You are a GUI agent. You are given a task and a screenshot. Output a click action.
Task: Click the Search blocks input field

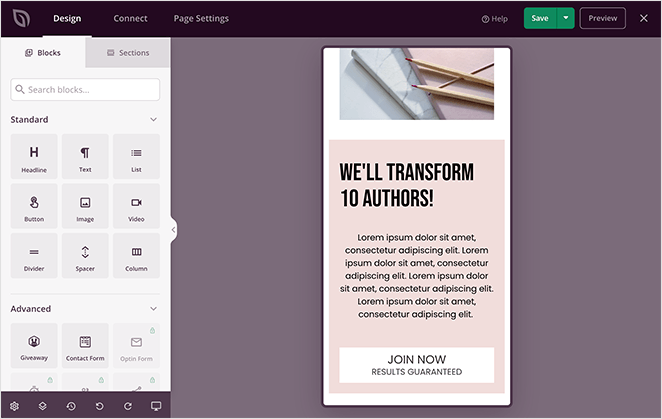[x=85, y=90]
